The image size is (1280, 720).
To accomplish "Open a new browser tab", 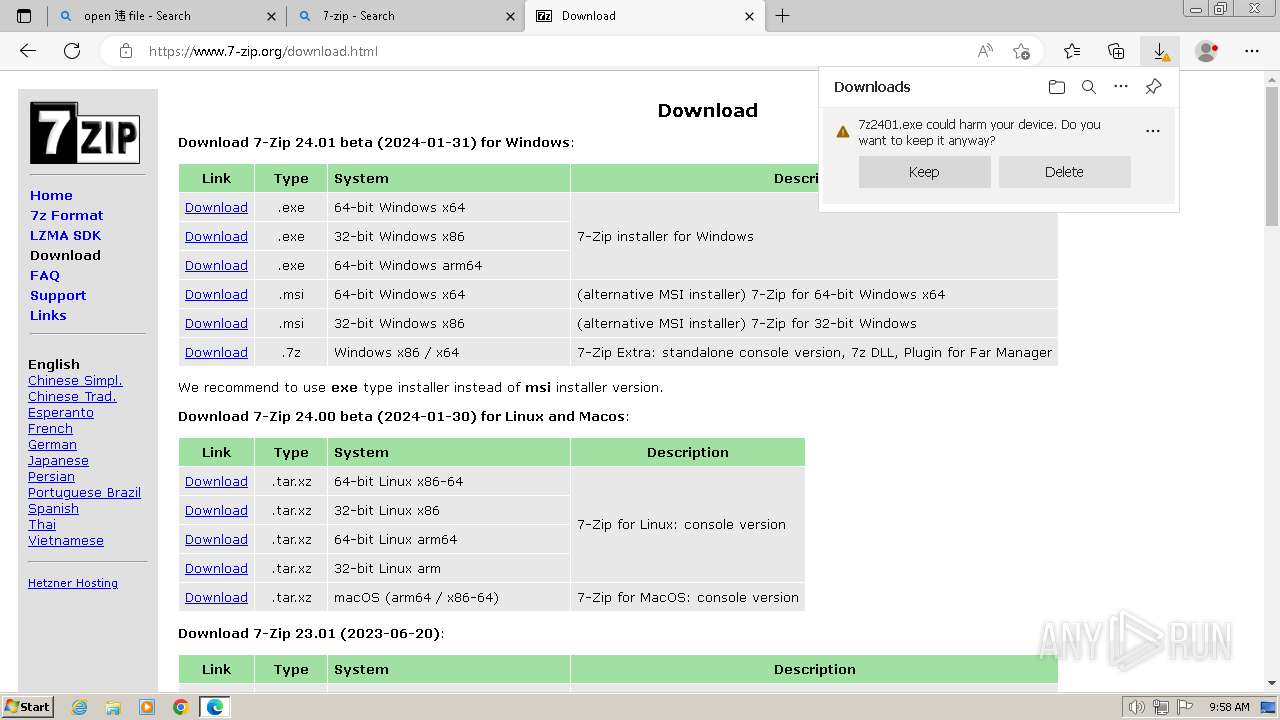I will [782, 16].
